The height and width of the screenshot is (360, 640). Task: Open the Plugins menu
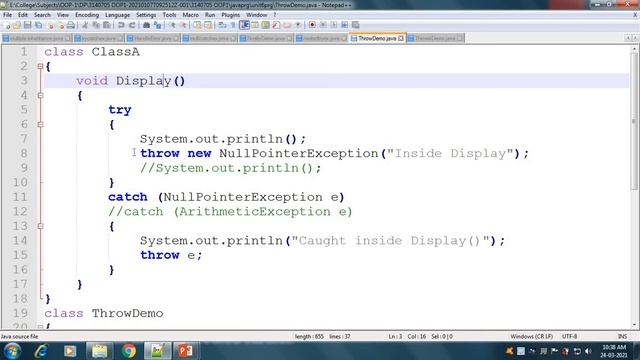pos(231,15)
